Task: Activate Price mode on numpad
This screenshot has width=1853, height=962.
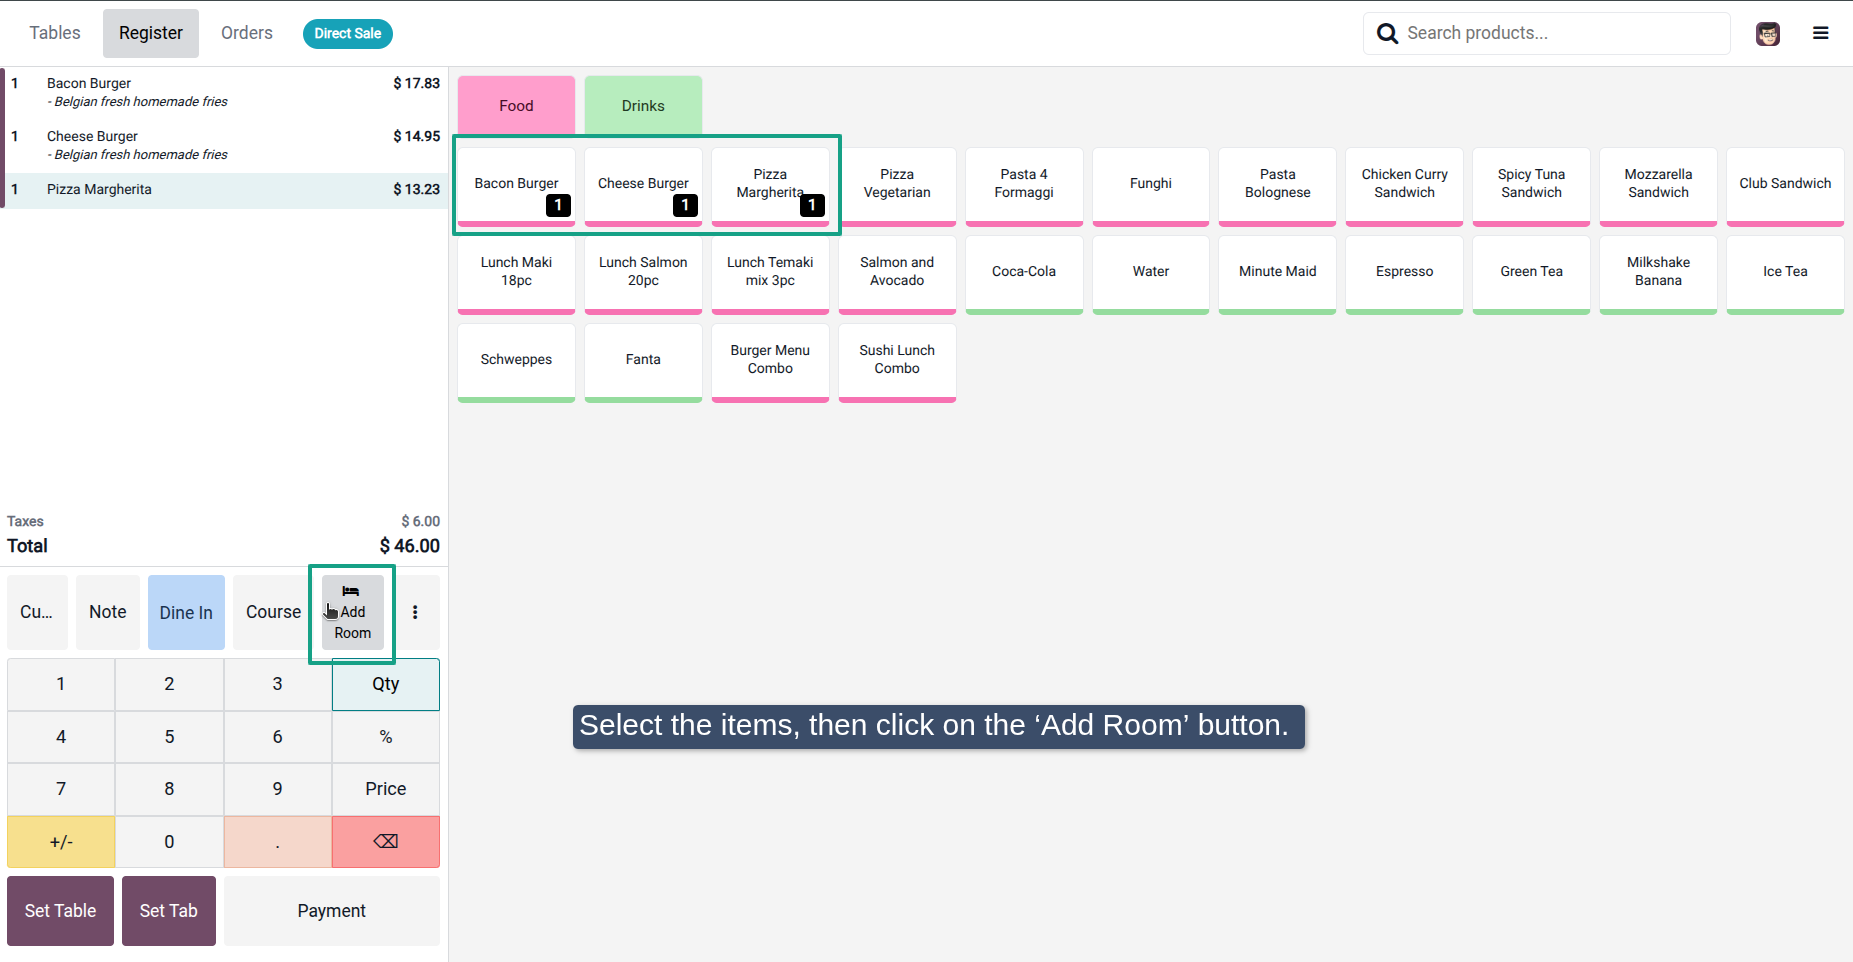Action: (x=386, y=789)
